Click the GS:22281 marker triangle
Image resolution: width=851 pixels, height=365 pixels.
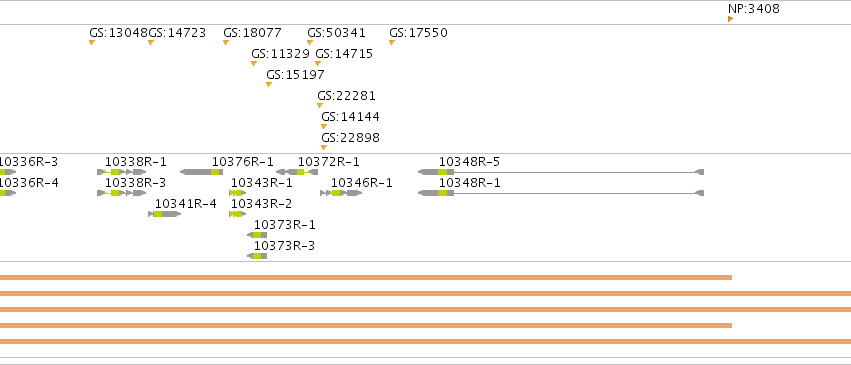(x=320, y=105)
